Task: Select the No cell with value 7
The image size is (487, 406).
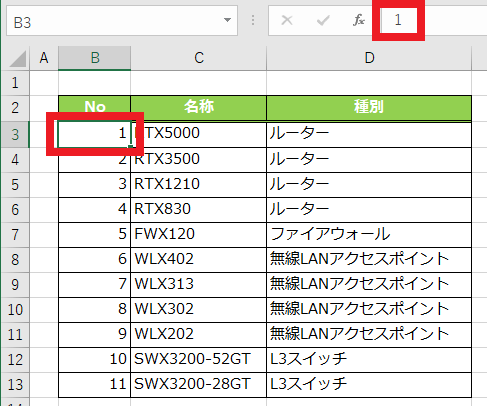Action: tap(95, 285)
